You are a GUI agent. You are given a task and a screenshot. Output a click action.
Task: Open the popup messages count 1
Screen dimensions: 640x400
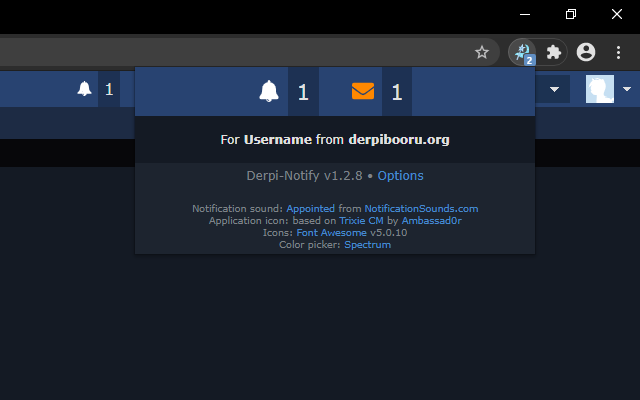[x=397, y=92]
